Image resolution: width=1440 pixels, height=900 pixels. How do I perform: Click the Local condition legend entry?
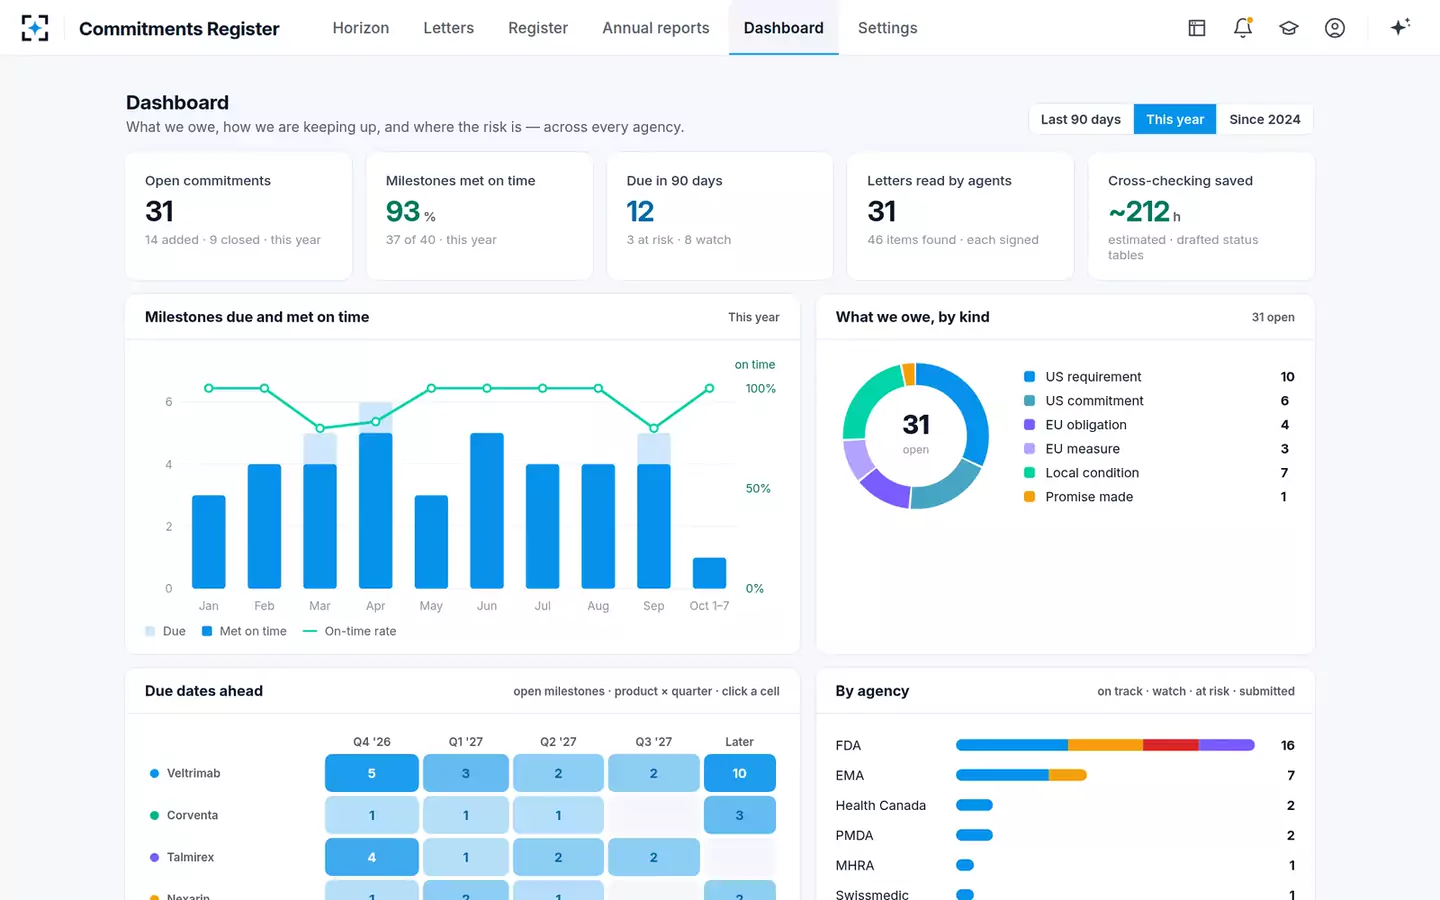coord(1159,473)
